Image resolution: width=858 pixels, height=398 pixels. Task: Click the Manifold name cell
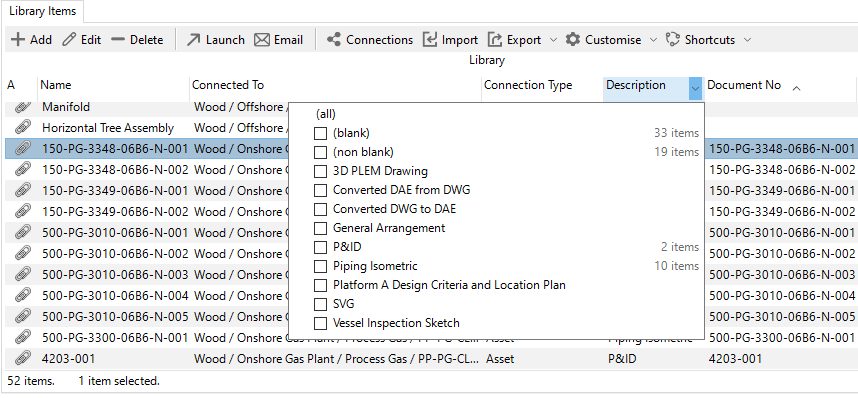click(x=66, y=107)
